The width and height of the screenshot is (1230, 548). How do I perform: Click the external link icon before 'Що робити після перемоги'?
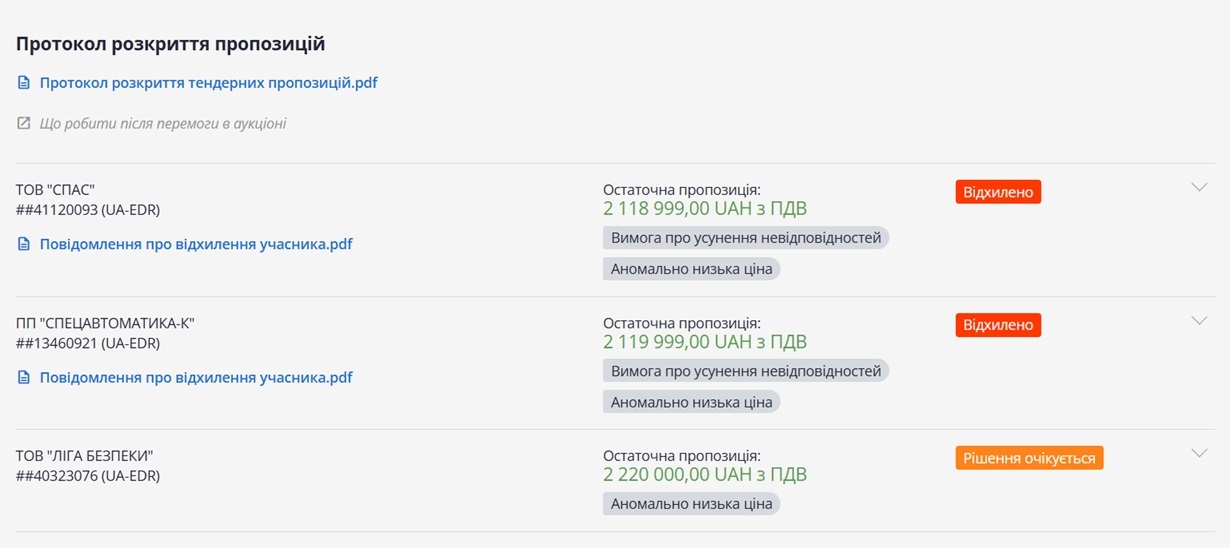coord(24,124)
